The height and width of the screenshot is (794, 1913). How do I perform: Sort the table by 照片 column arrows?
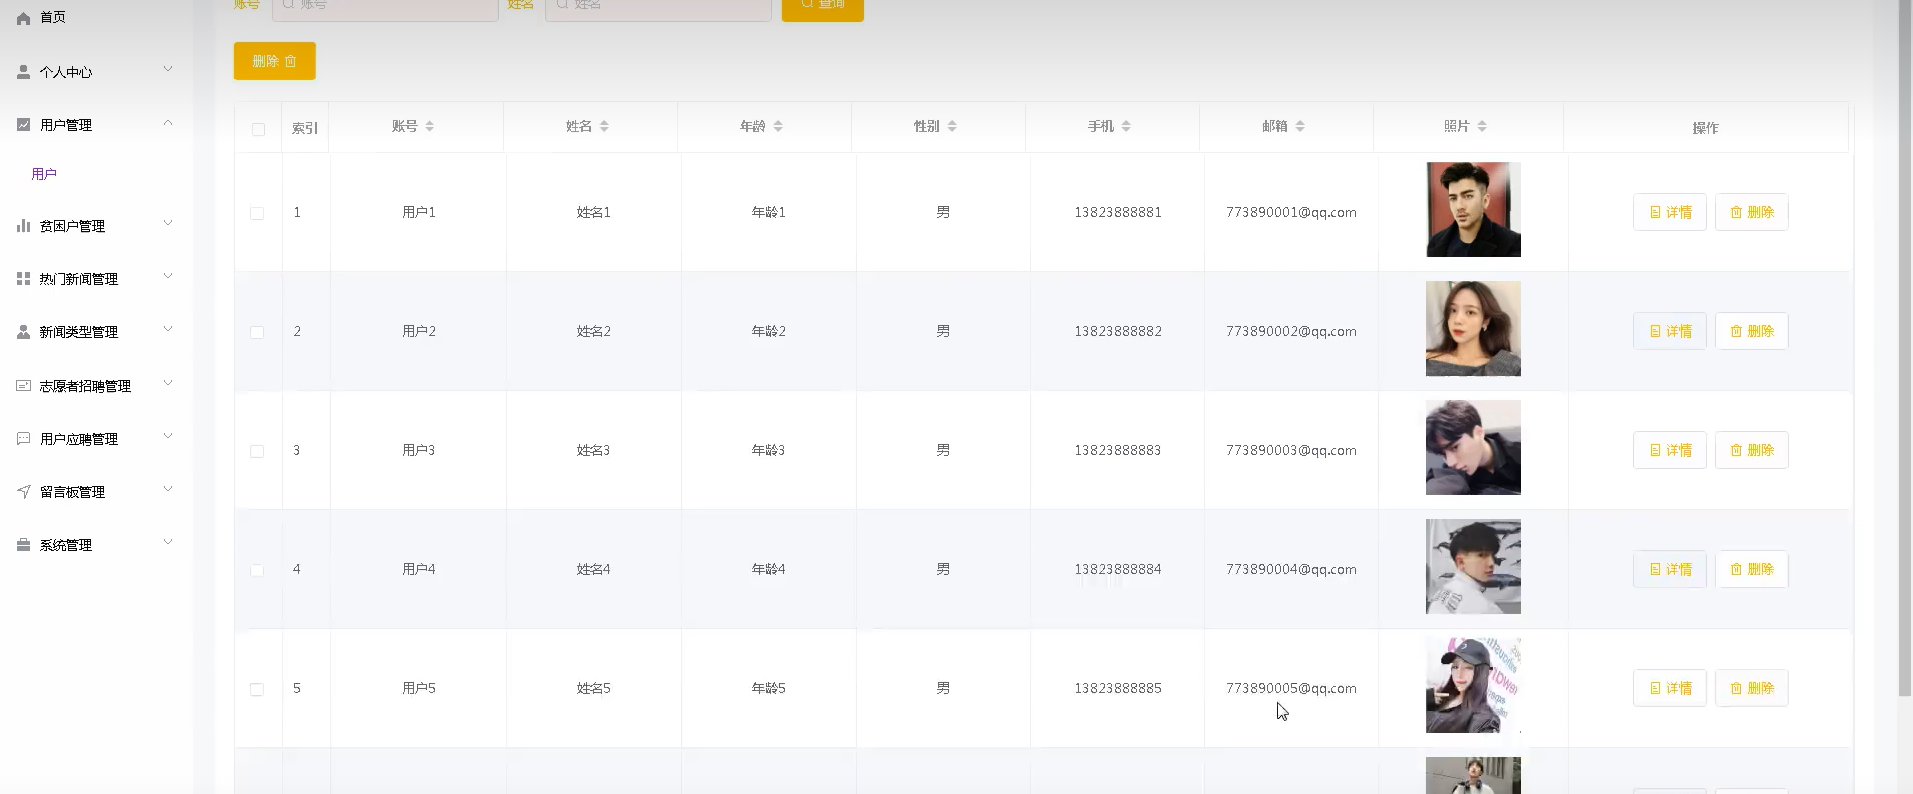[x=1482, y=126]
